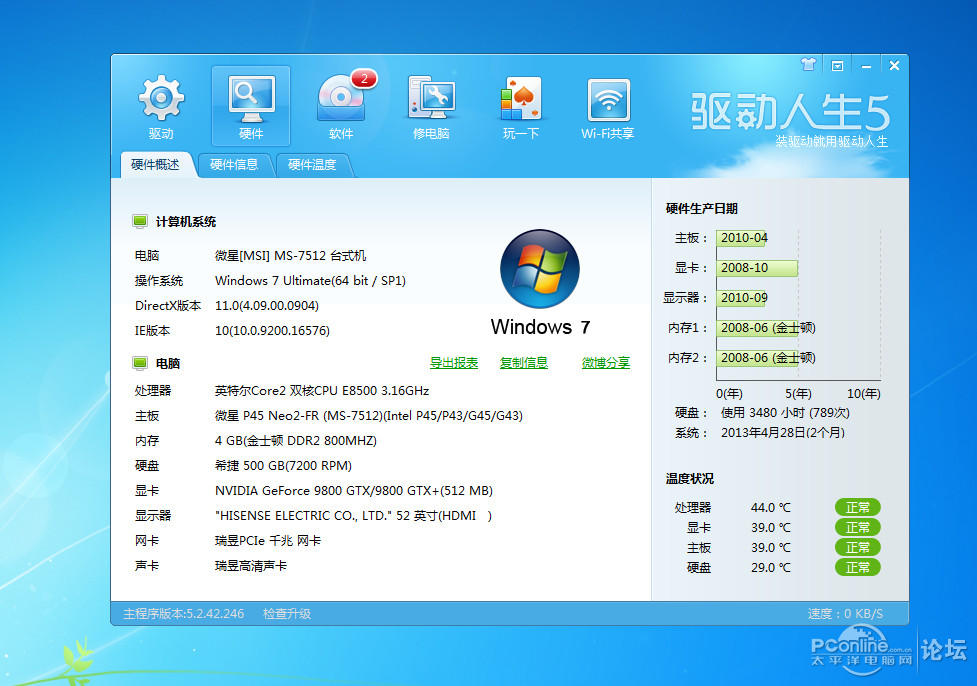Click 检查升级 in the status bar
The image size is (977, 686).
(x=287, y=614)
